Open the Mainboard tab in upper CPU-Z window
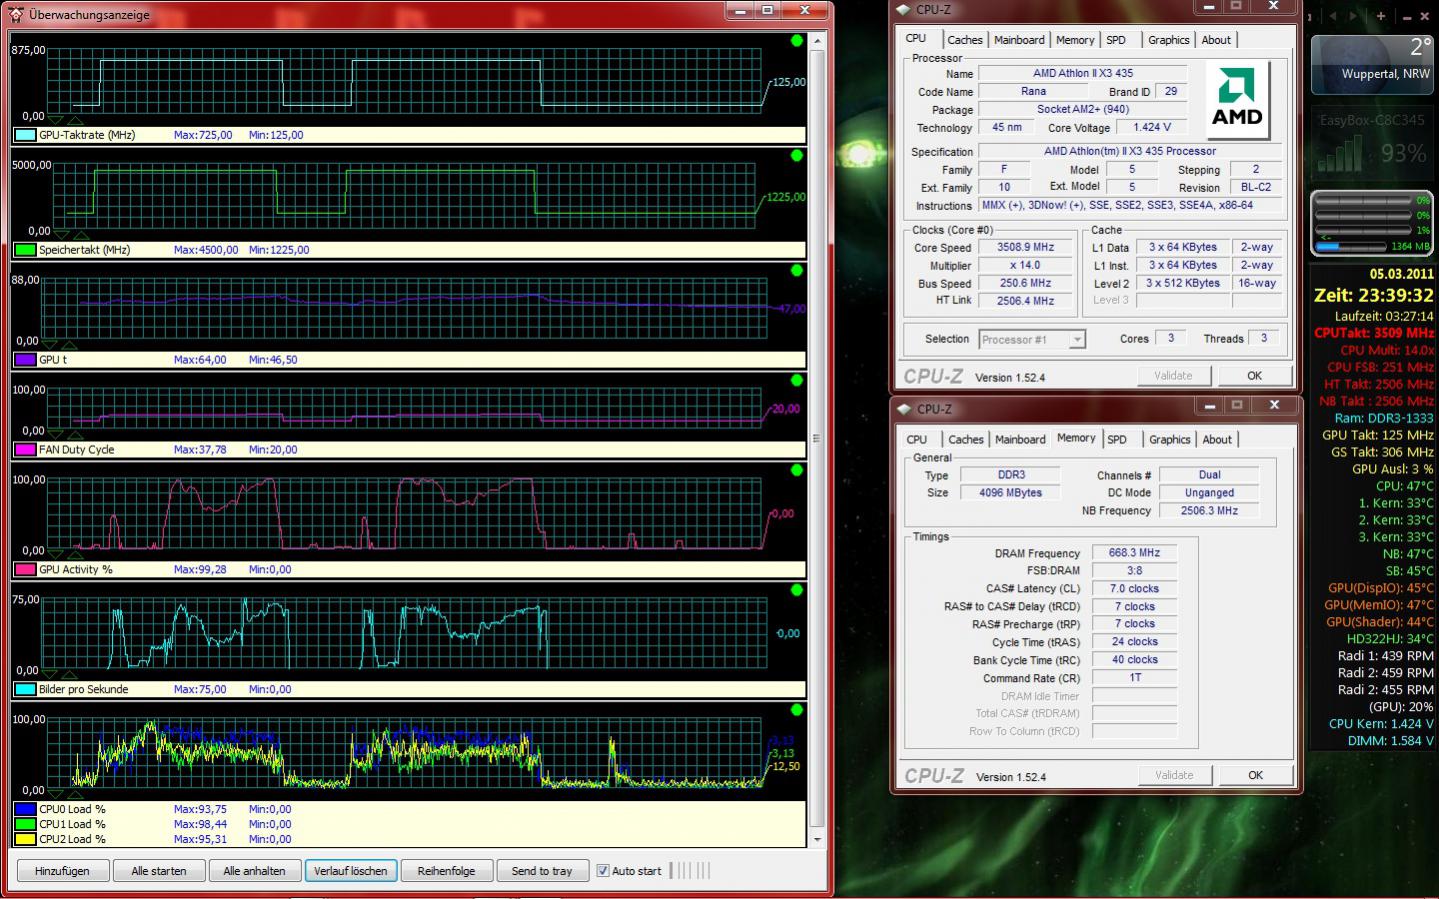1439x899 pixels. click(x=1019, y=40)
